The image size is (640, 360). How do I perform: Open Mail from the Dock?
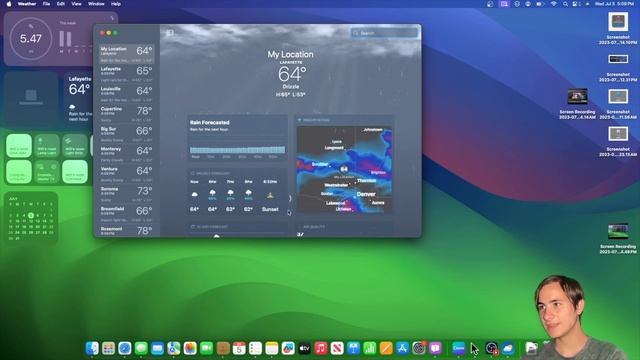click(x=158, y=348)
